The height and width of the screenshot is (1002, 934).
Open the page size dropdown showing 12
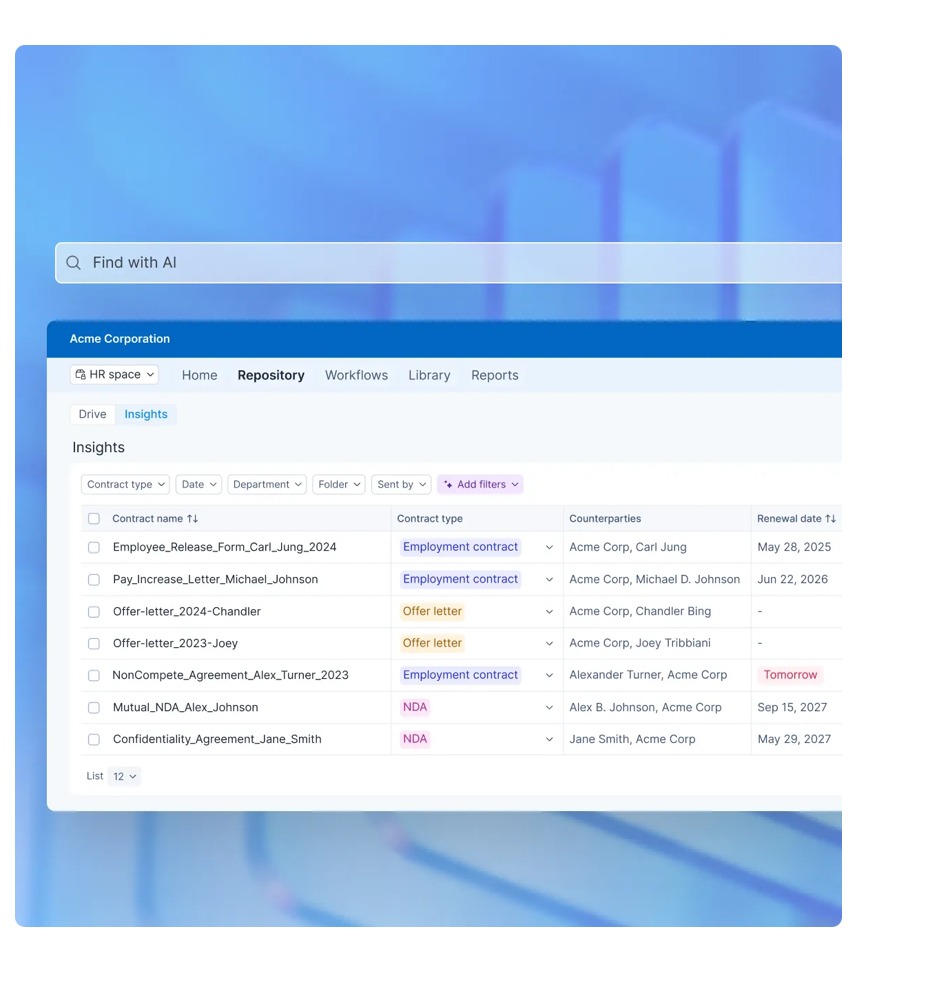pos(123,776)
